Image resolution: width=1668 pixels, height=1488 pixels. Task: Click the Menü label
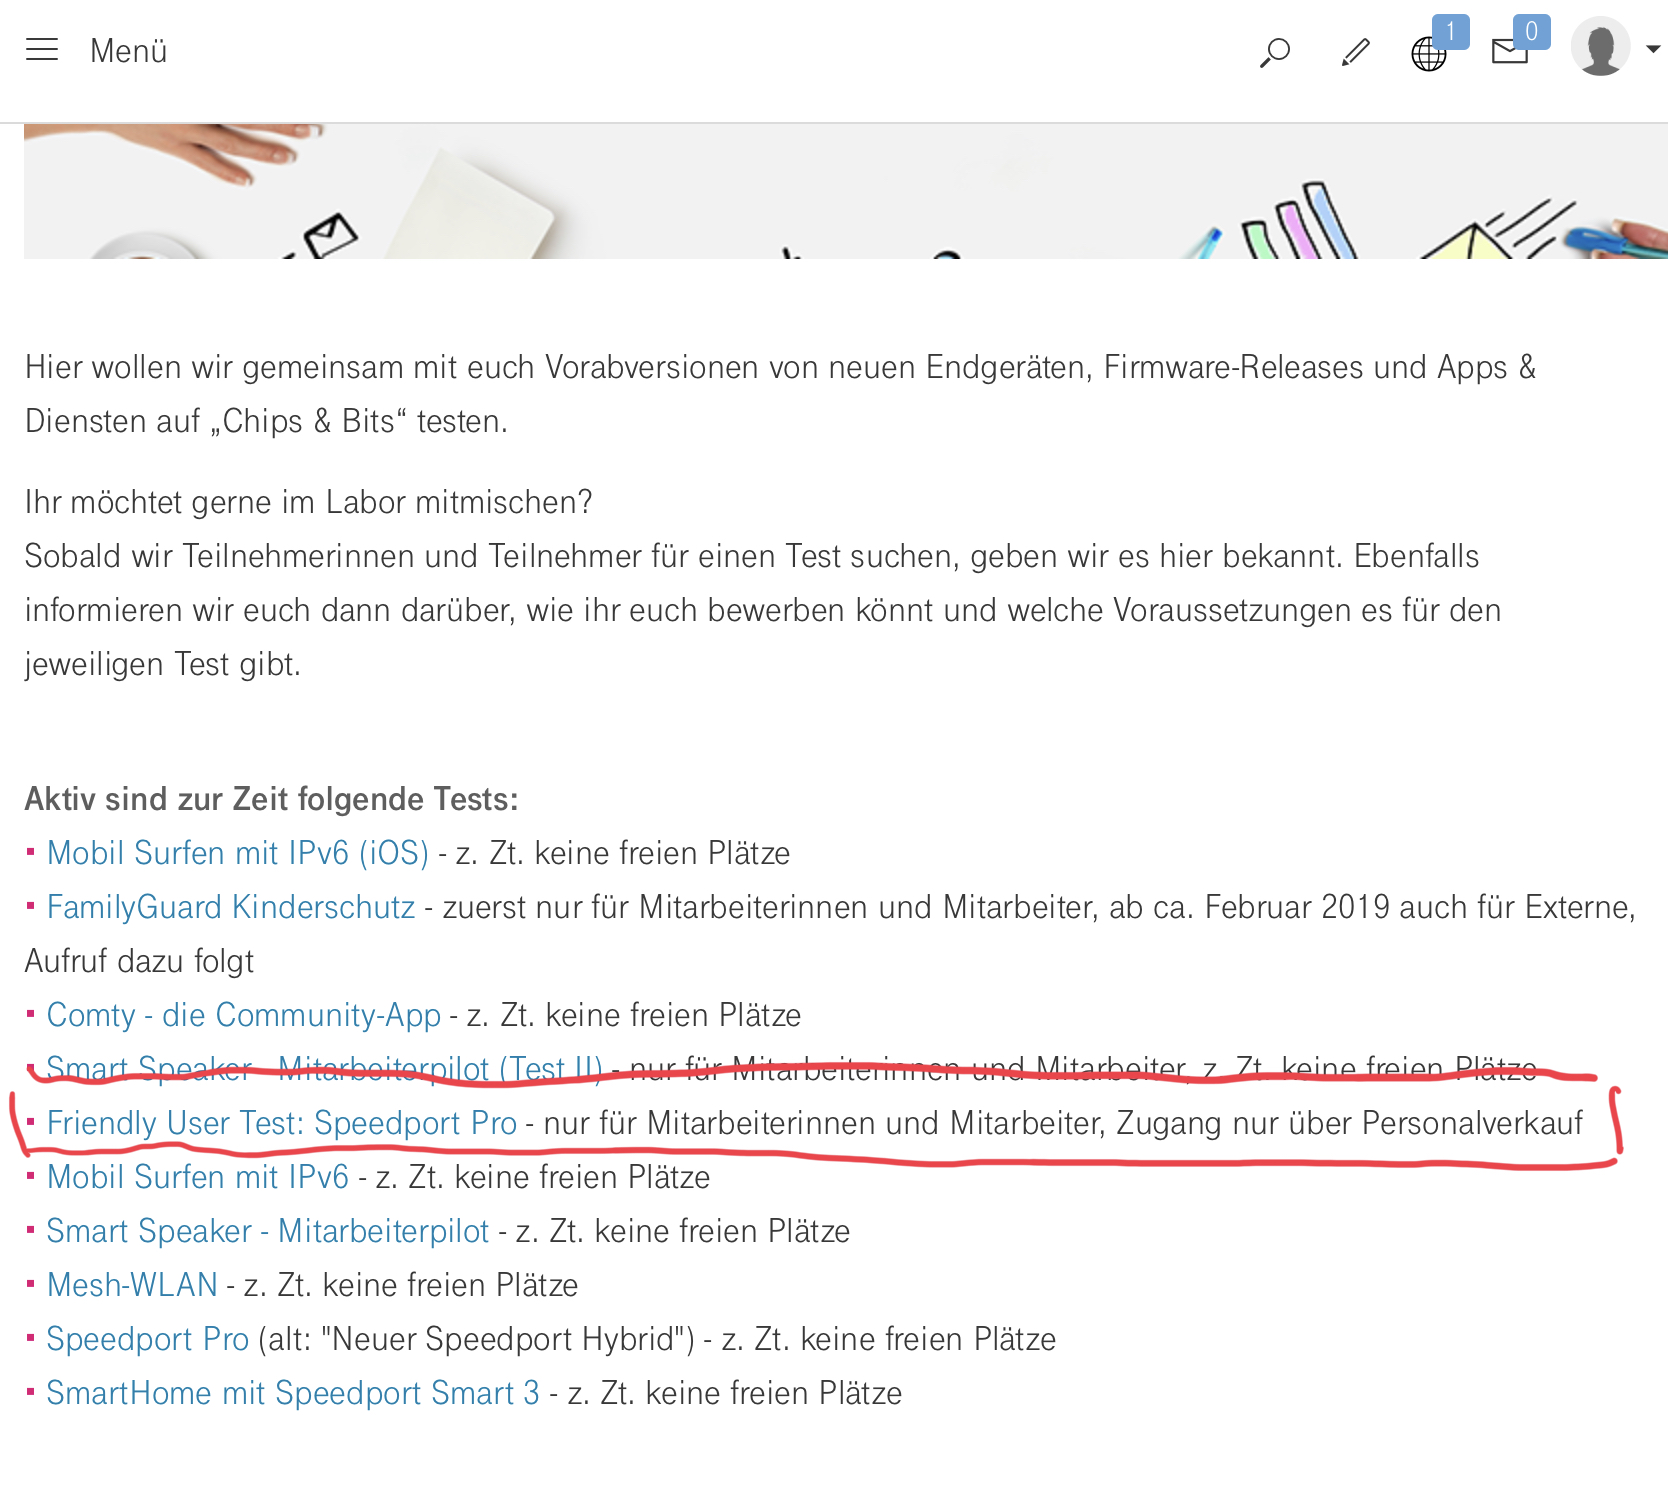click(128, 51)
